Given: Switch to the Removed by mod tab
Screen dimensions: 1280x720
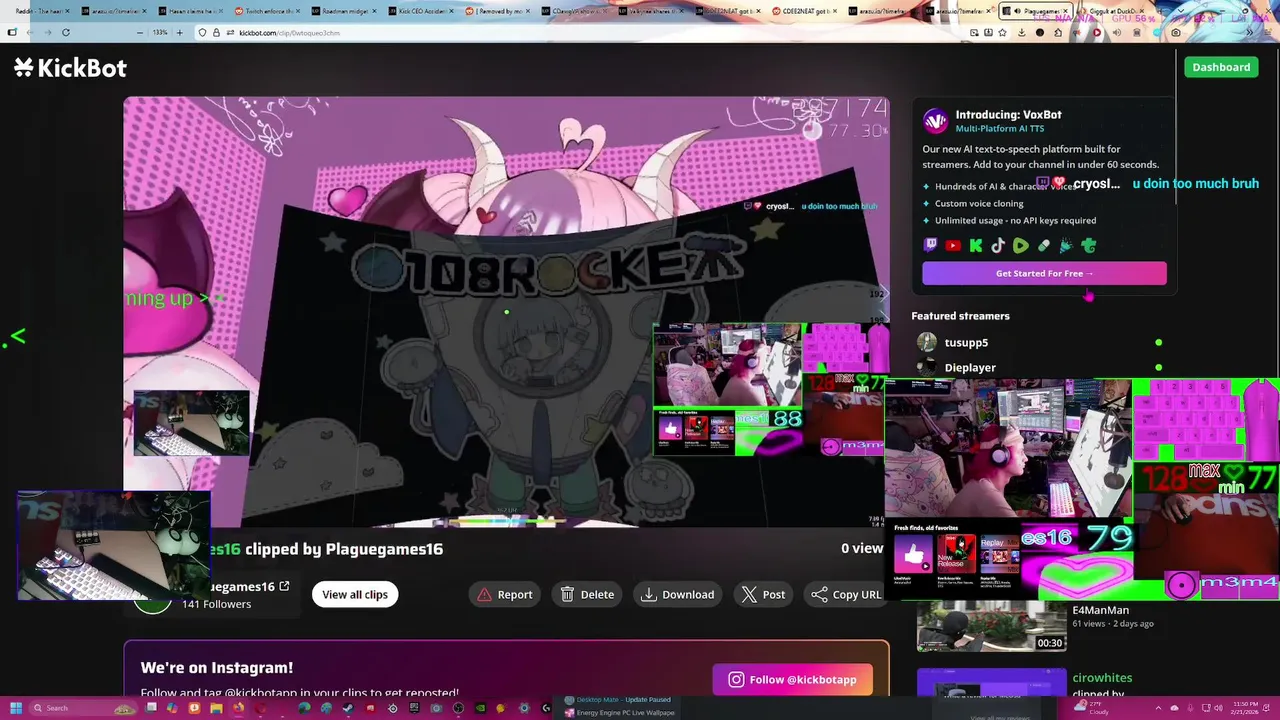Looking at the screenshot, I should coord(496,11).
